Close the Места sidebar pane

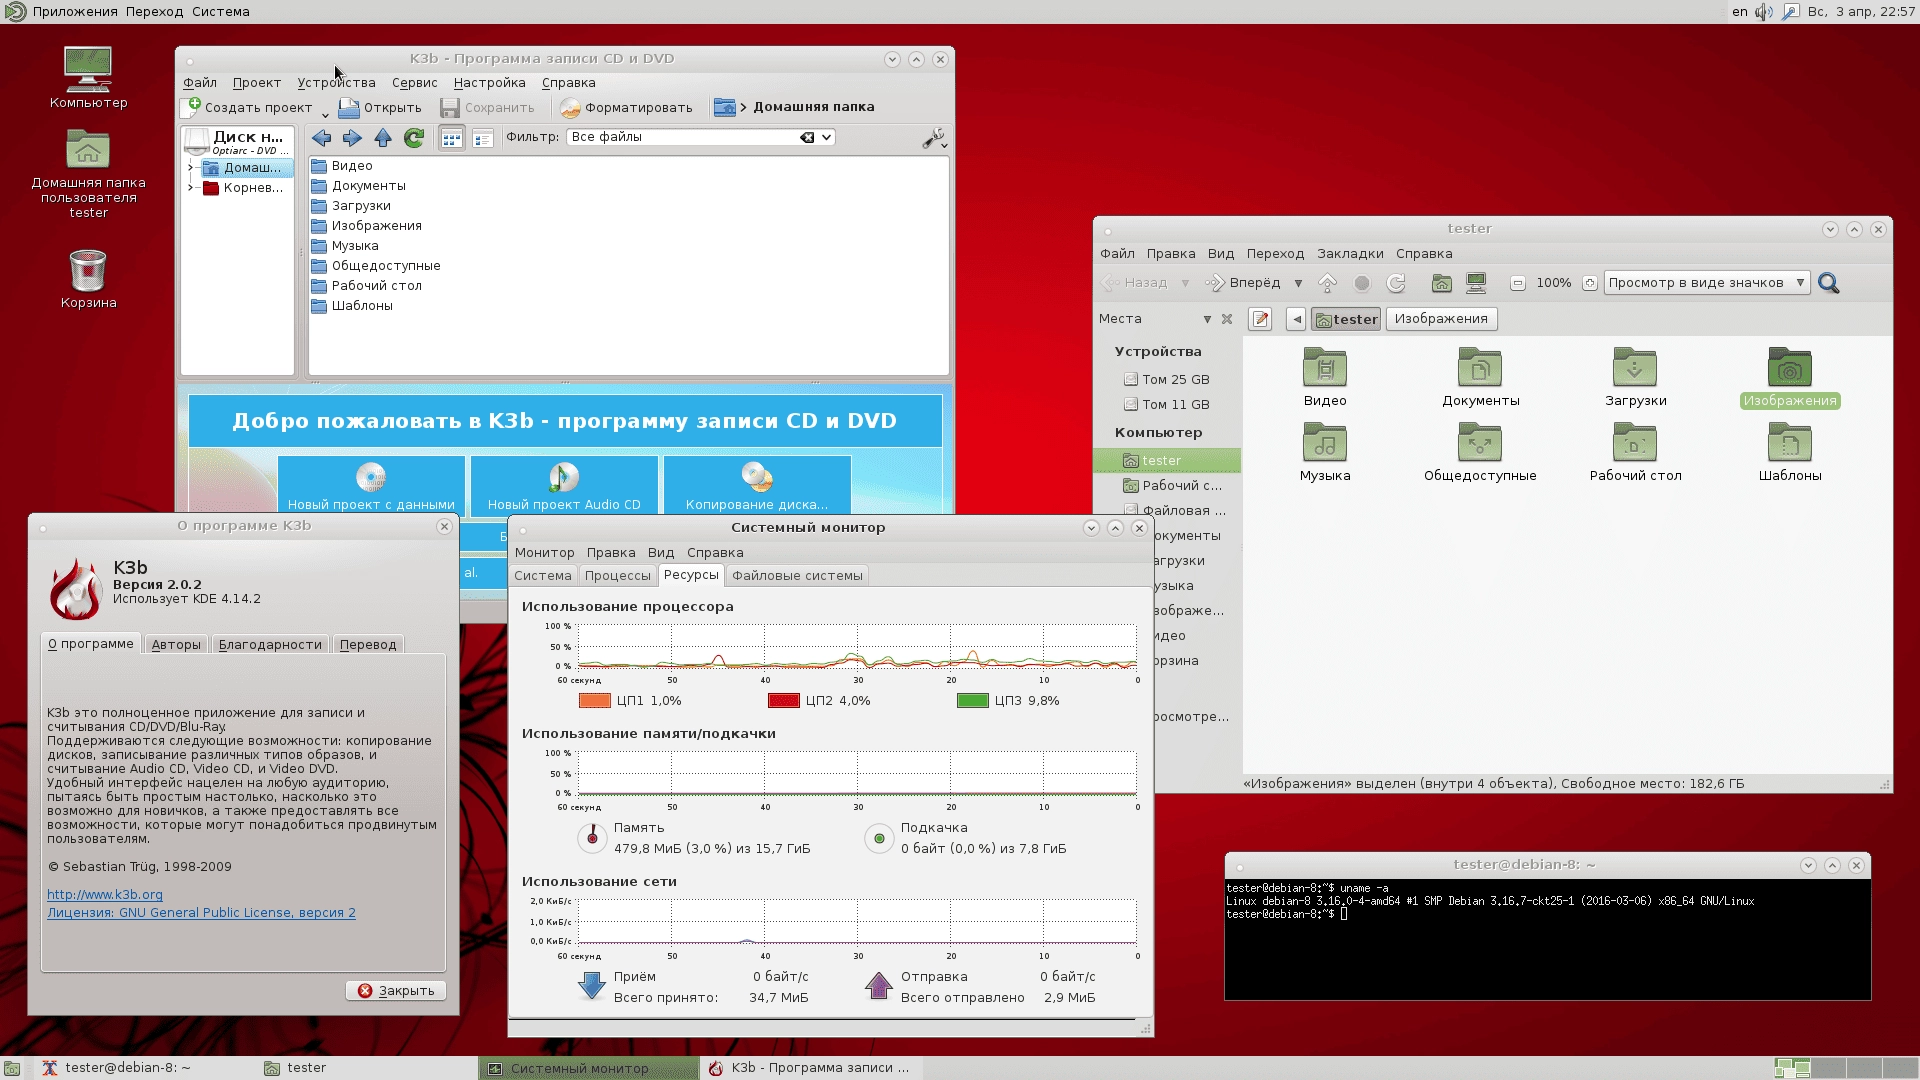click(1227, 319)
